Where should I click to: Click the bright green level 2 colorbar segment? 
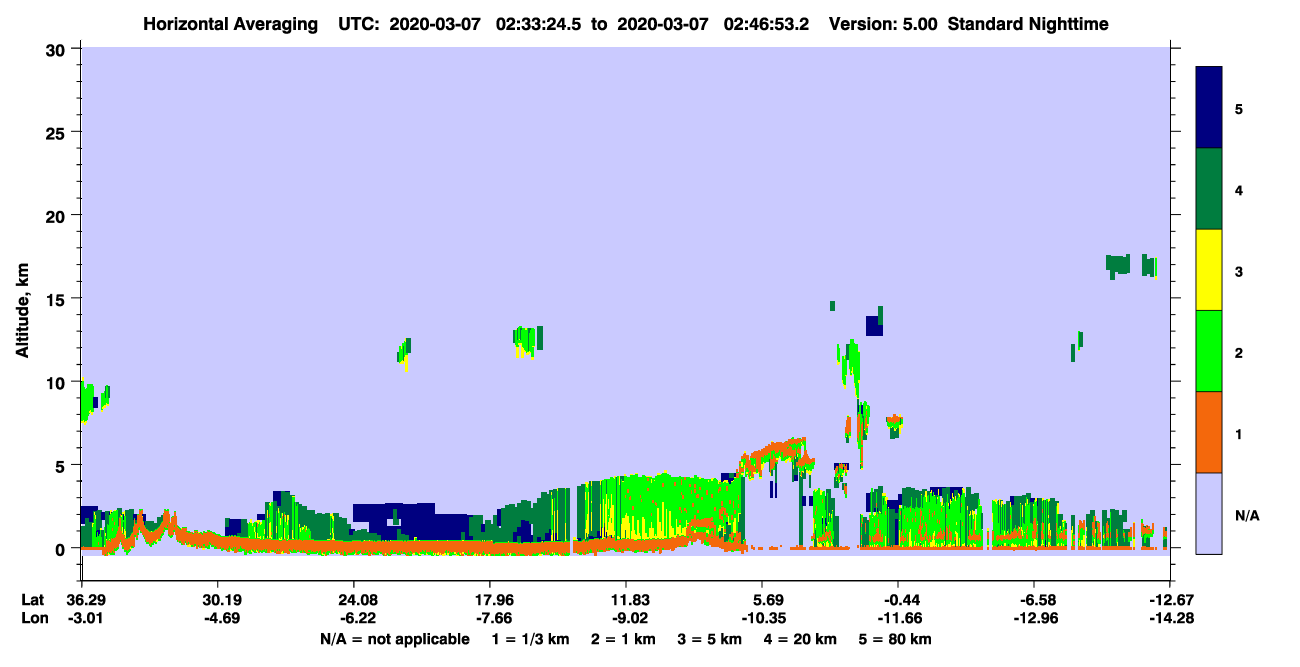point(1209,351)
